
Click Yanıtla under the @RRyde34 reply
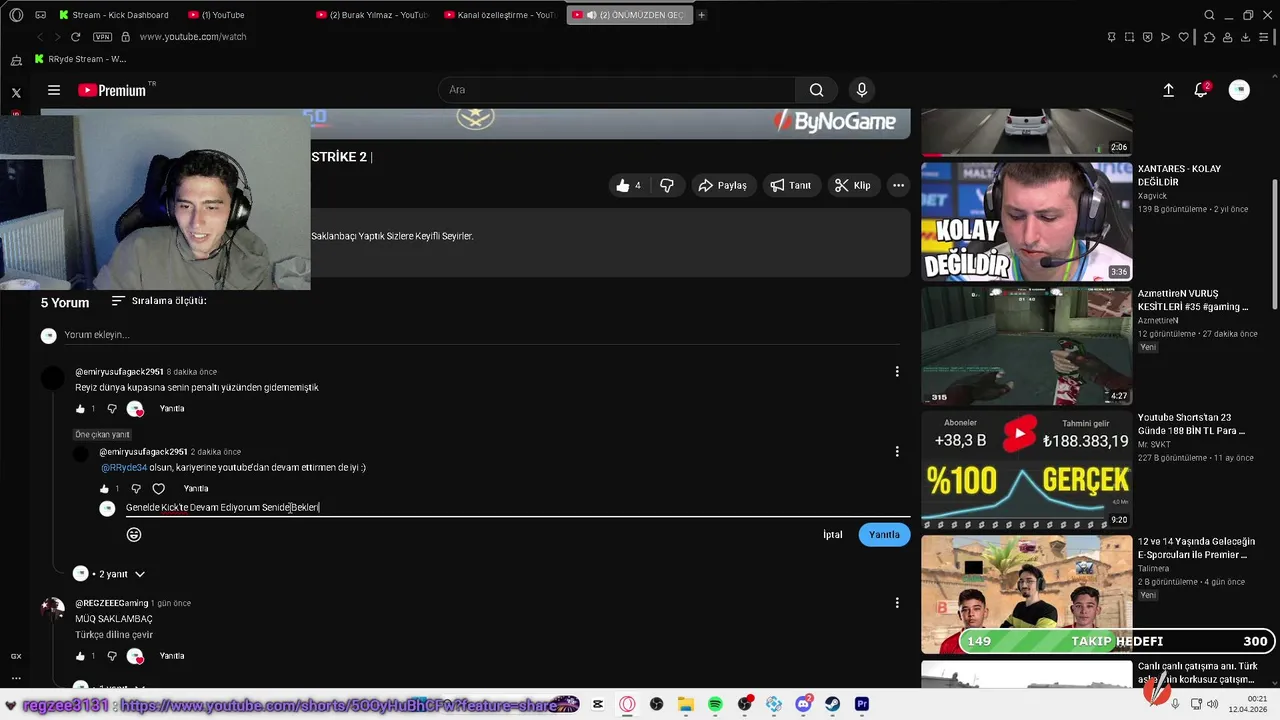click(x=196, y=489)
